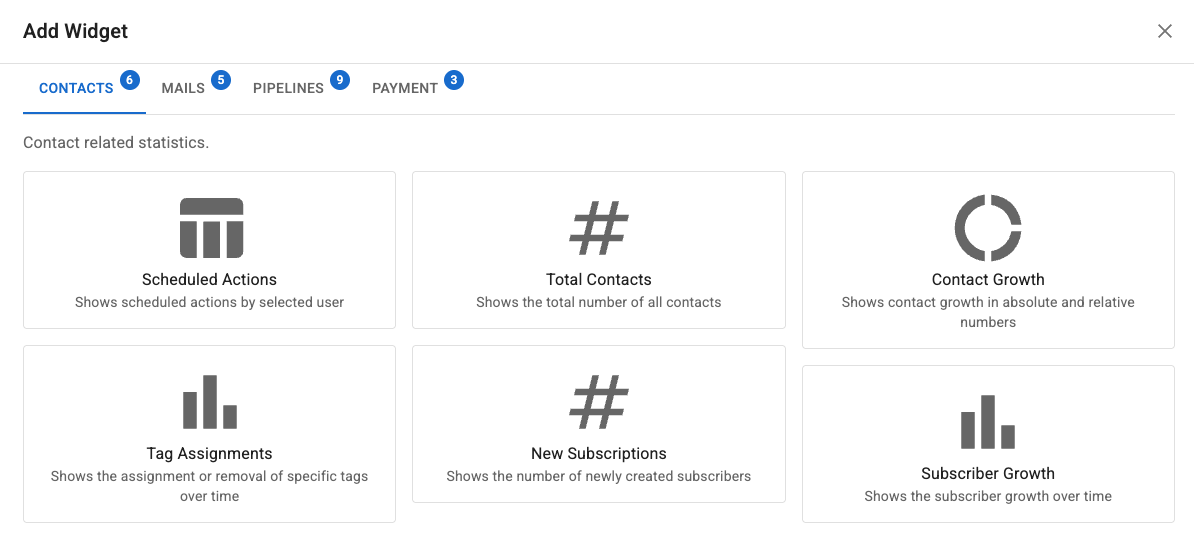Click the Scheduled Actions table icon
Screen dimensions: 1194x547
(211, 228)
